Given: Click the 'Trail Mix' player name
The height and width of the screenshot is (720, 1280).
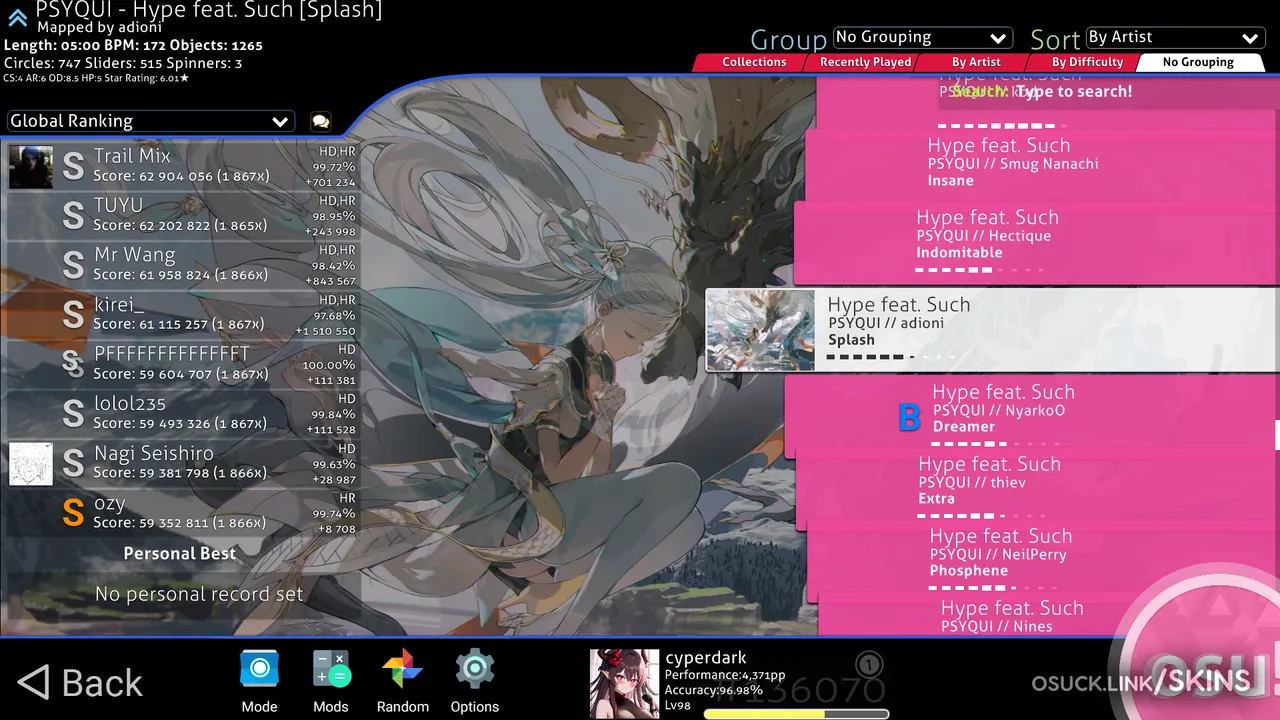Looking at the screenshot, I should 132,156.
